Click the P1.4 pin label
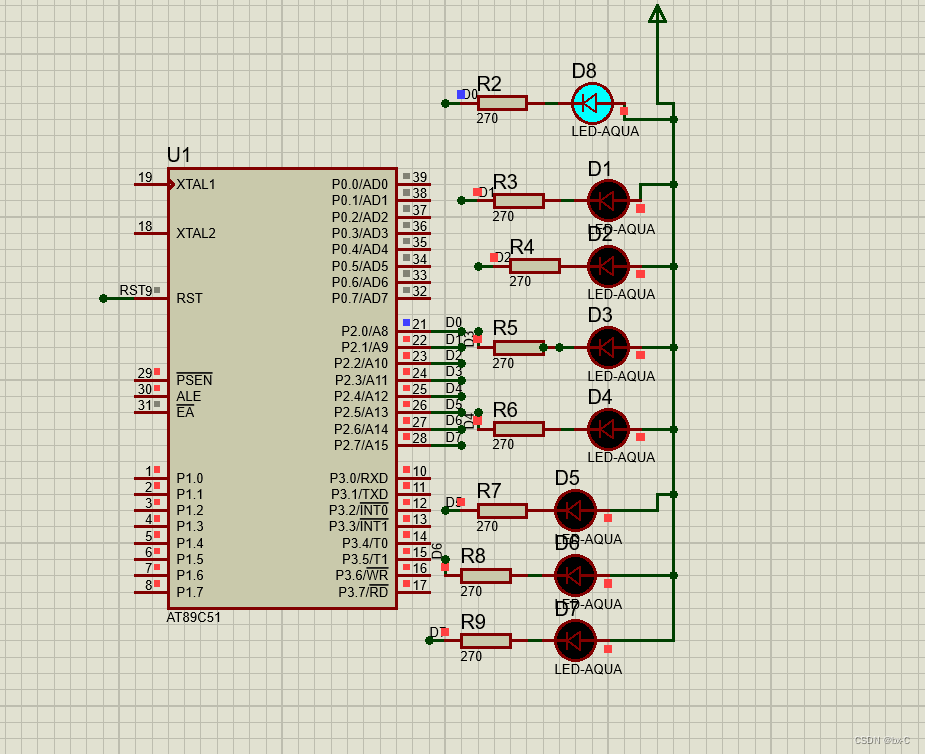This screenshot has width=925, height=754. tap(190, 543)
